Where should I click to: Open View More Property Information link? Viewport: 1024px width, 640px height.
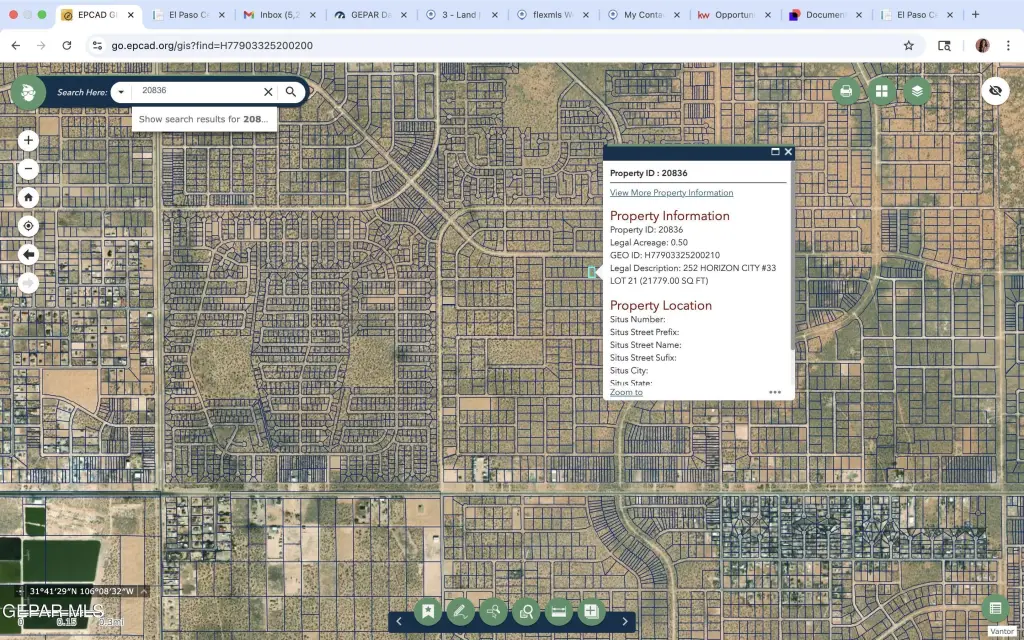coord(671,192)
